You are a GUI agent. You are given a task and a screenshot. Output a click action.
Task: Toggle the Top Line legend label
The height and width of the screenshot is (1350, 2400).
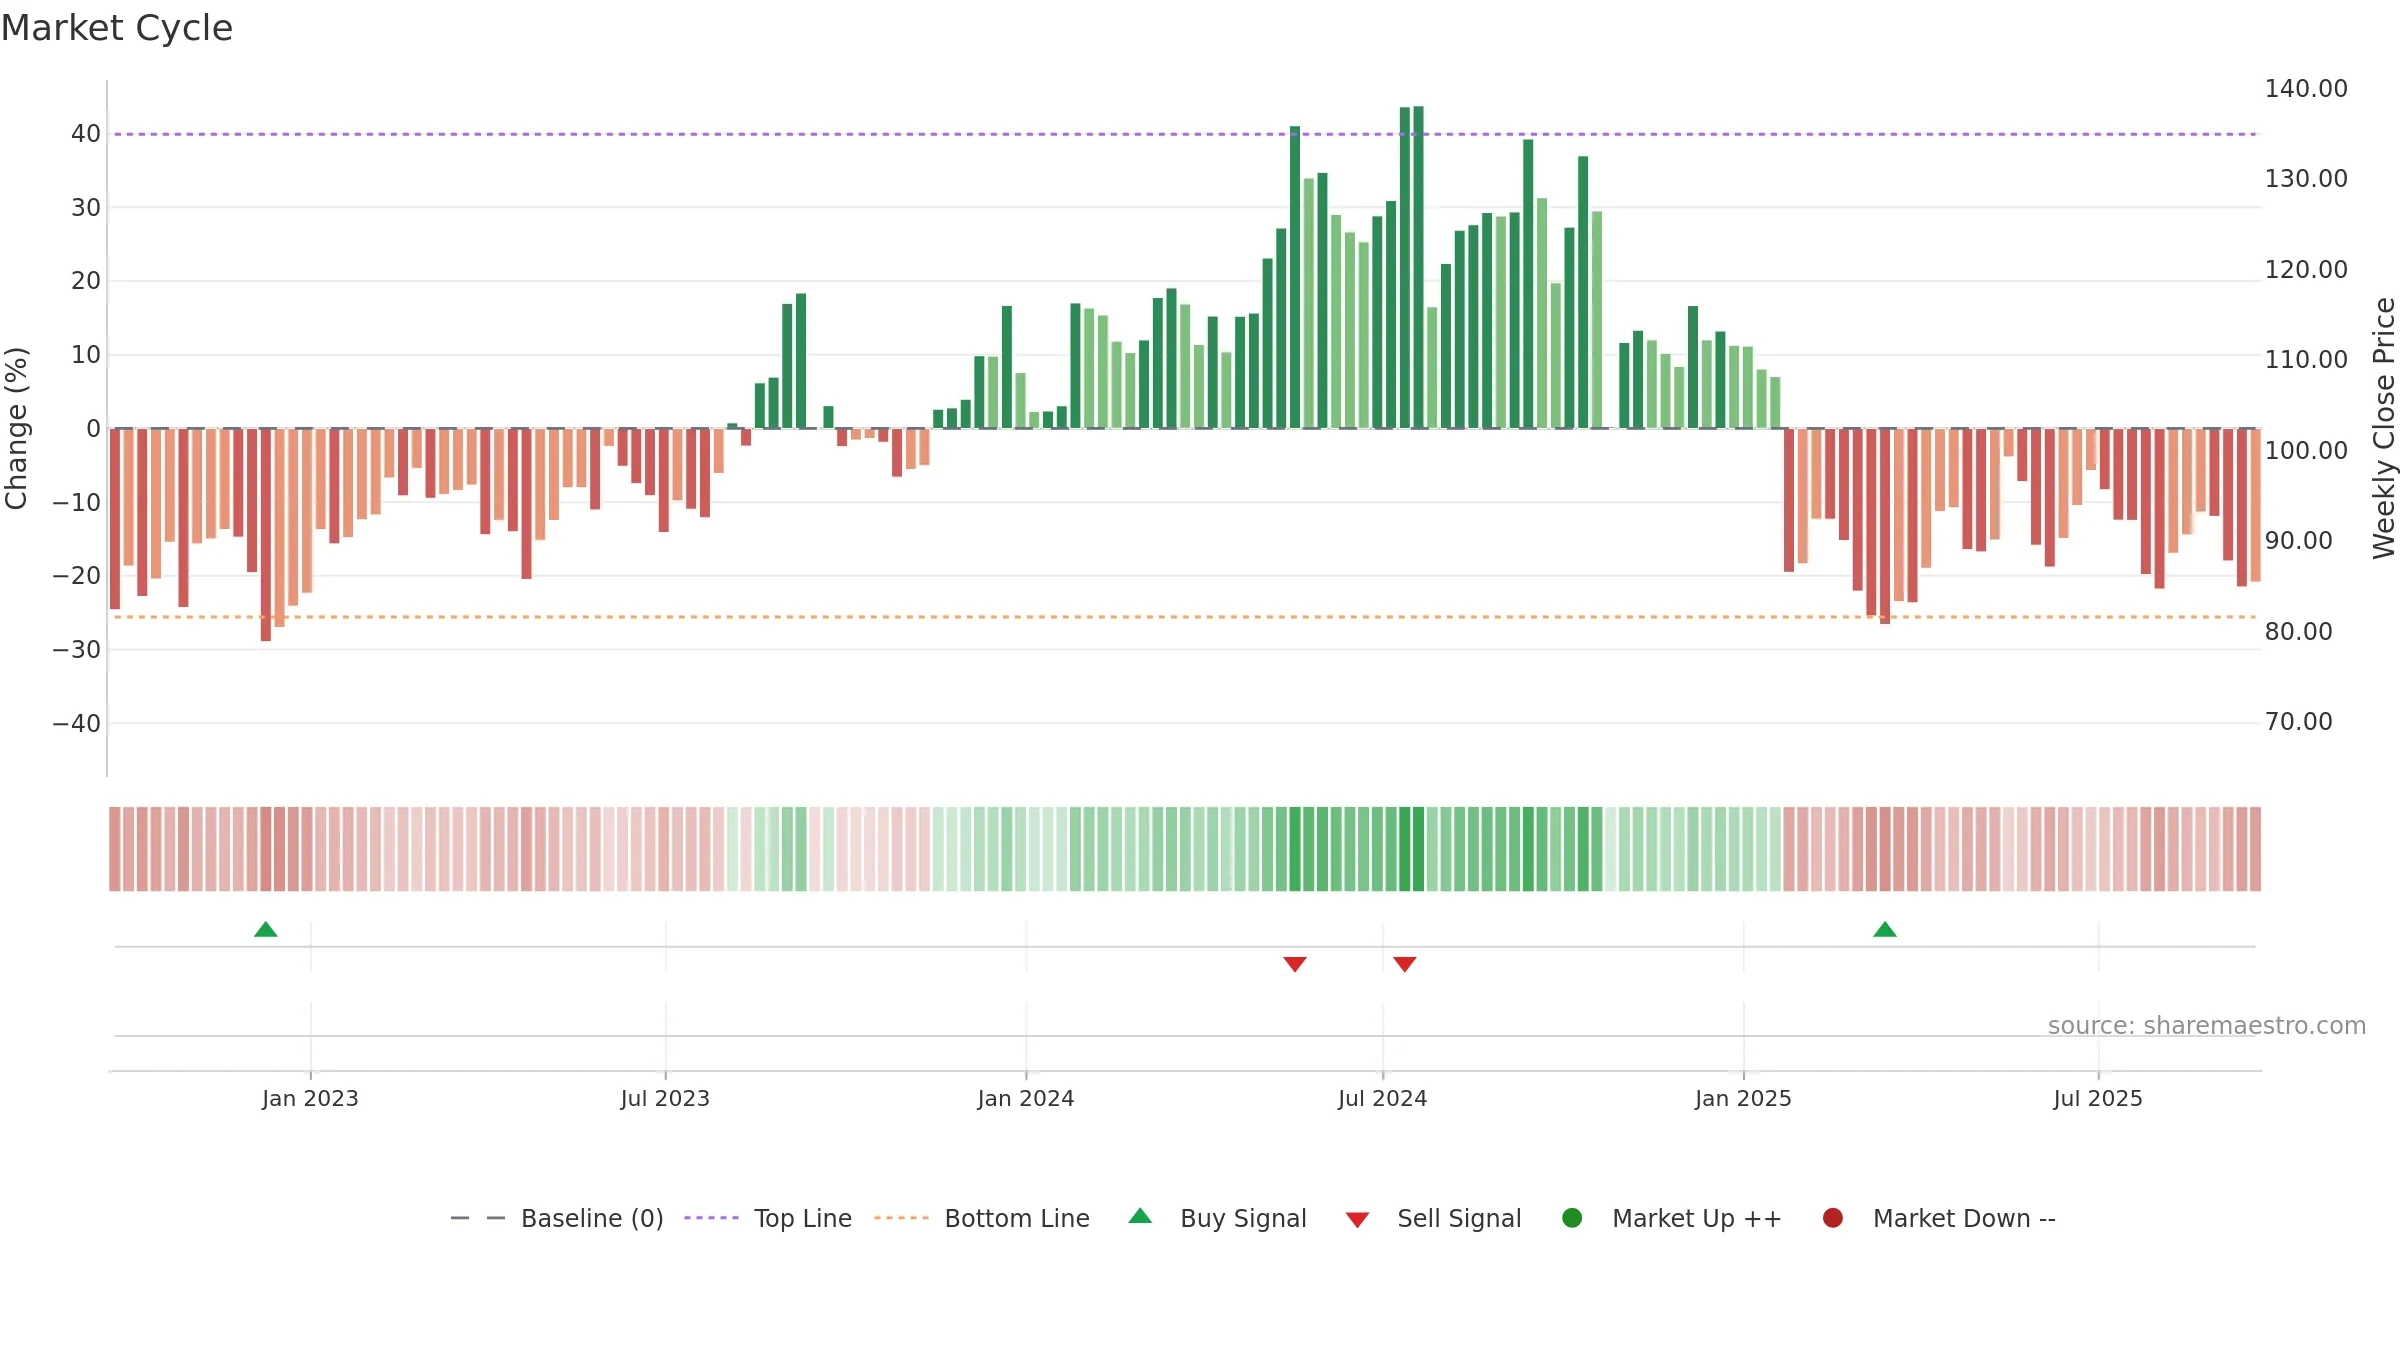pos(803,1218)
